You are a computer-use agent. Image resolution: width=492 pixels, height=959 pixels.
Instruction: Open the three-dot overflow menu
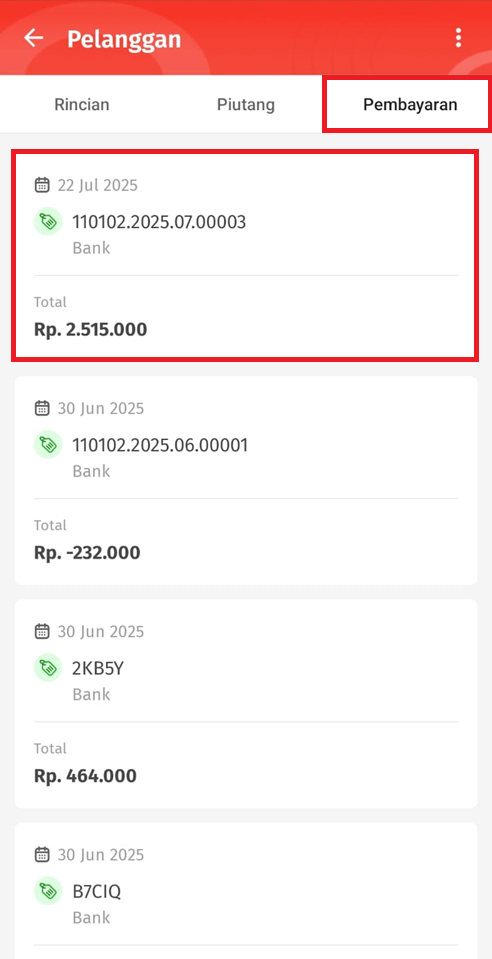[458, 38]
